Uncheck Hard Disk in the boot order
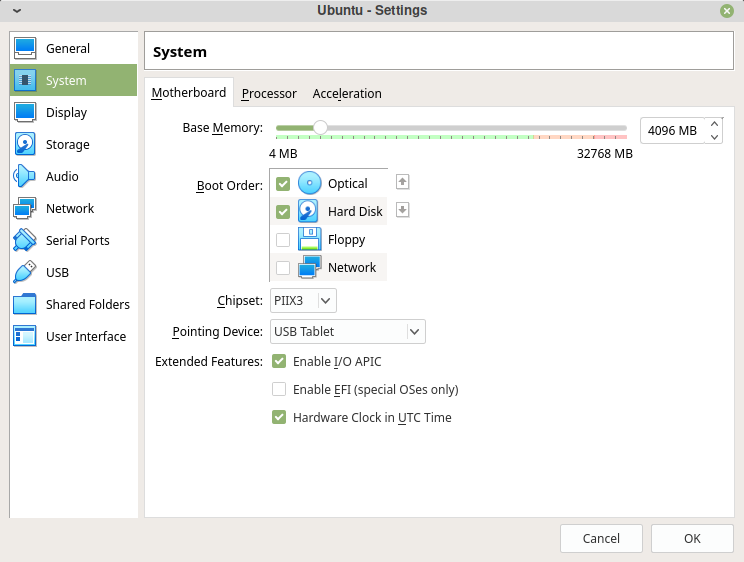The image size is (744, 562). 283,212
